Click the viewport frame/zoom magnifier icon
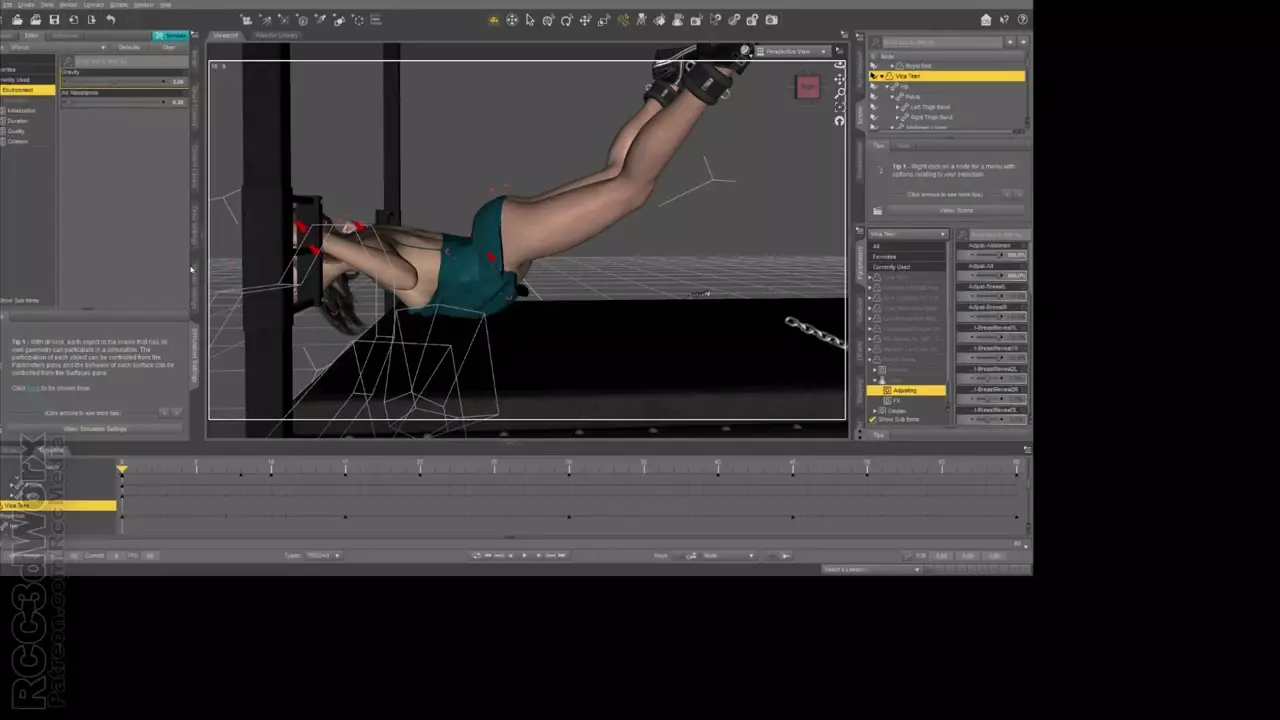This screenshot has height=720, width=1280. [x=839, y=93]
